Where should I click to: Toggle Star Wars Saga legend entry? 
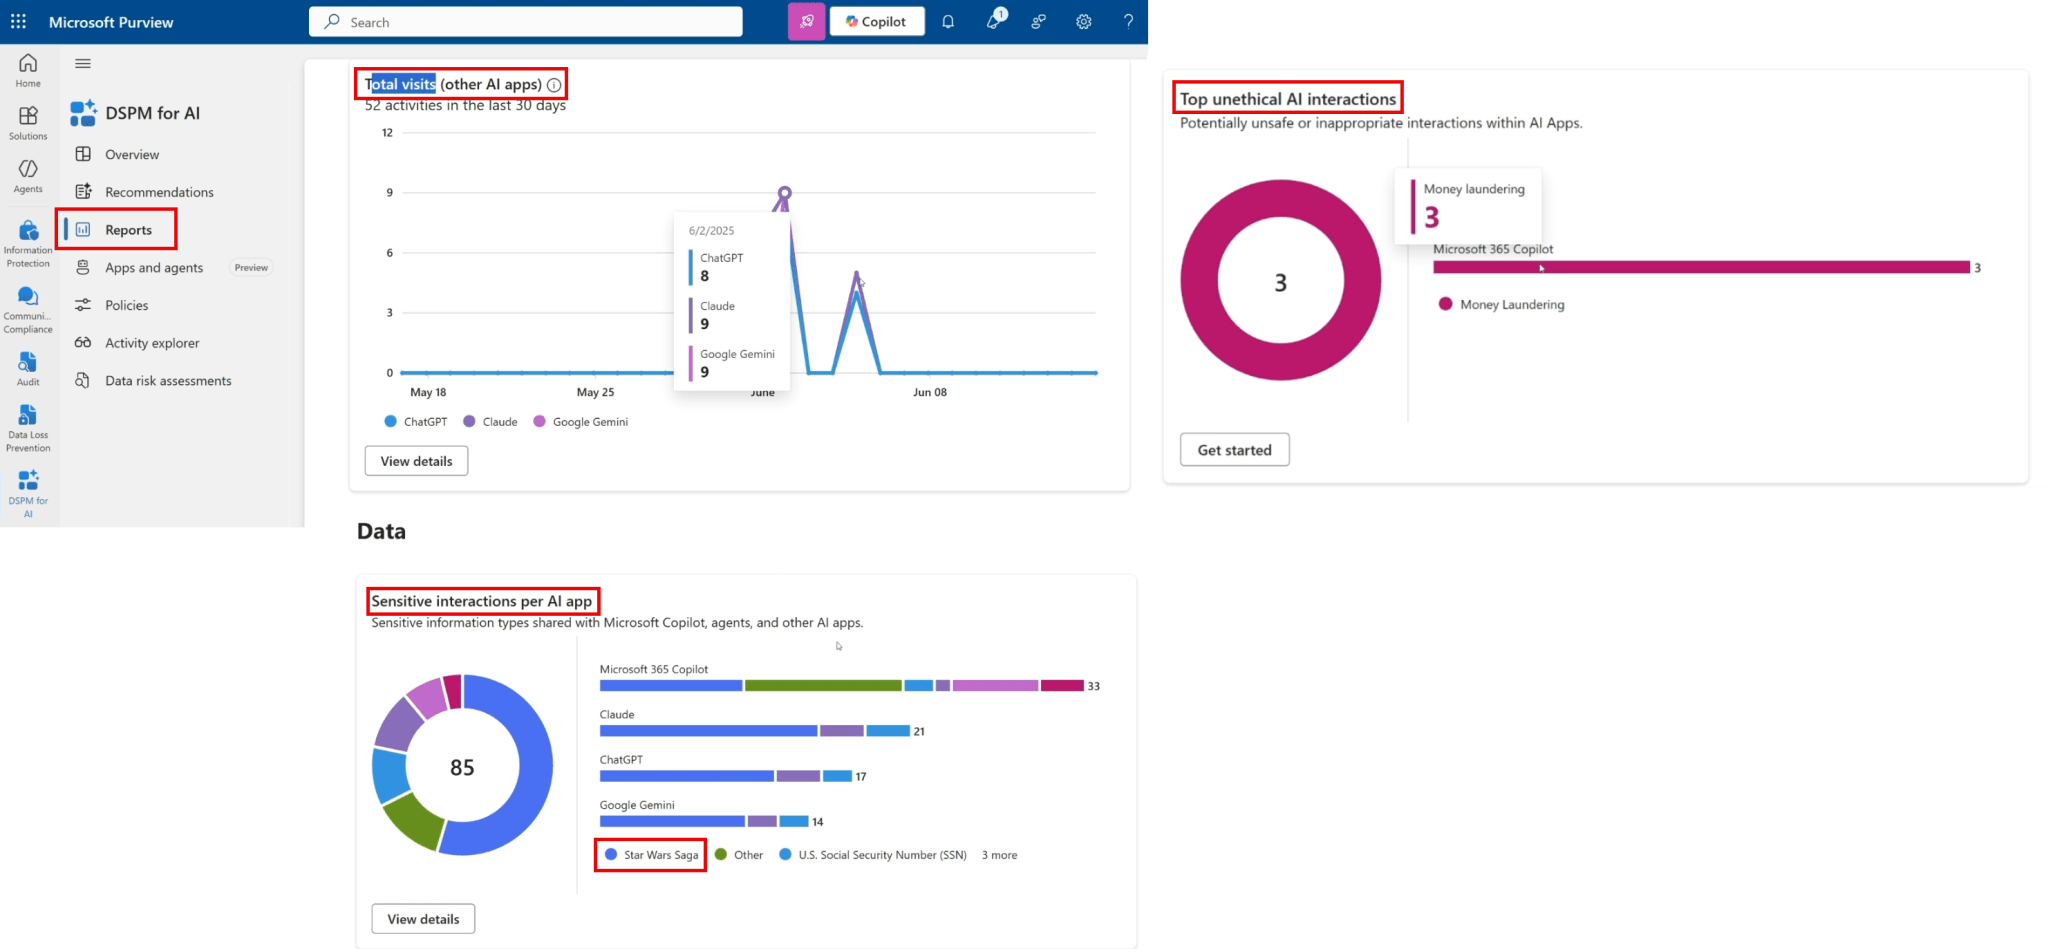pos(651,855)
